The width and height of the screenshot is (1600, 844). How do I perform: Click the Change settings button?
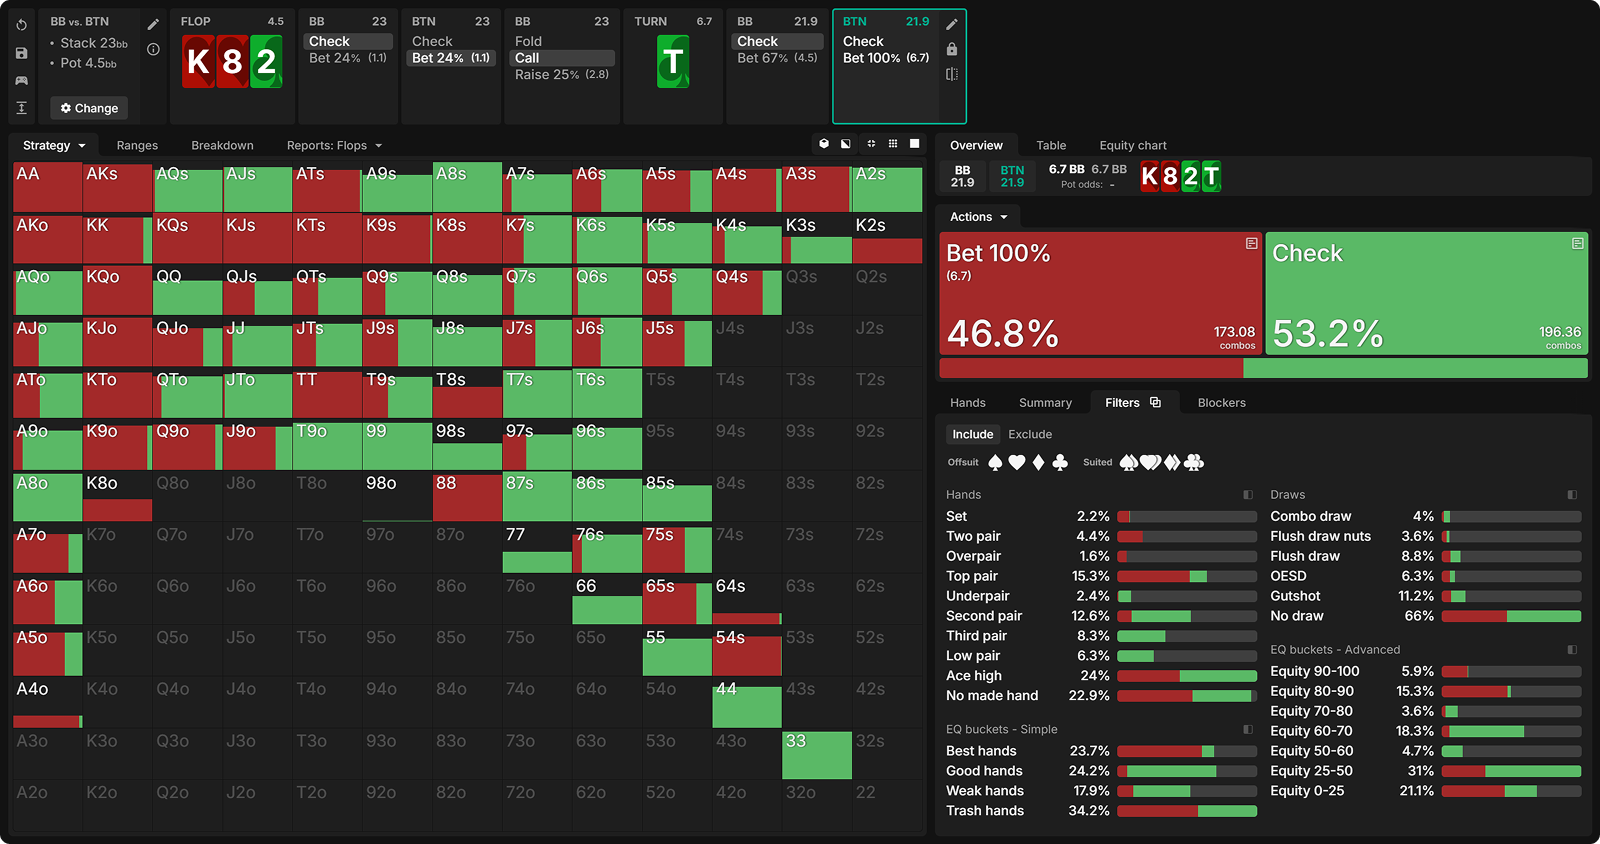89,108
